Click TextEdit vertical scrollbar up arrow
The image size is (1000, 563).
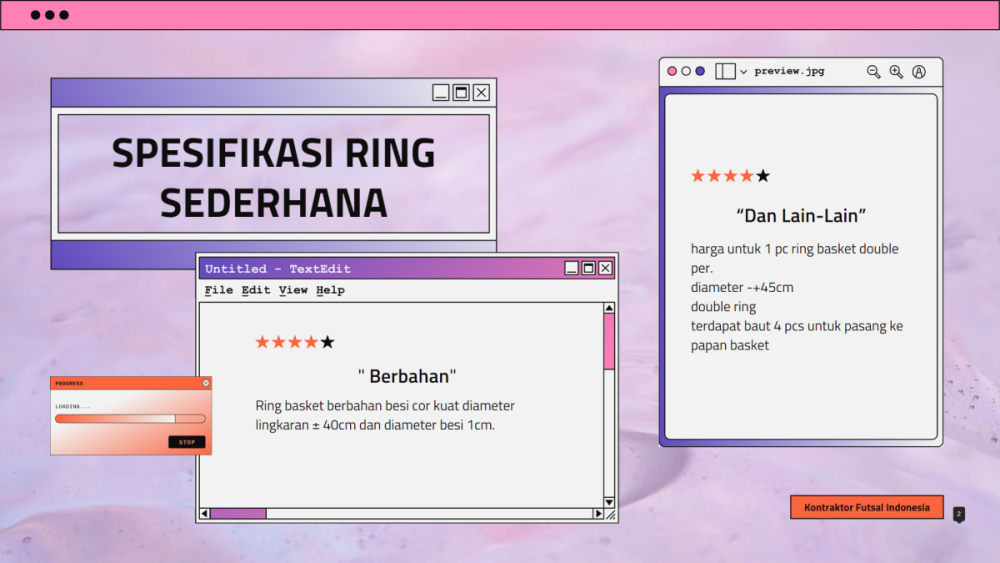[609, 308]
